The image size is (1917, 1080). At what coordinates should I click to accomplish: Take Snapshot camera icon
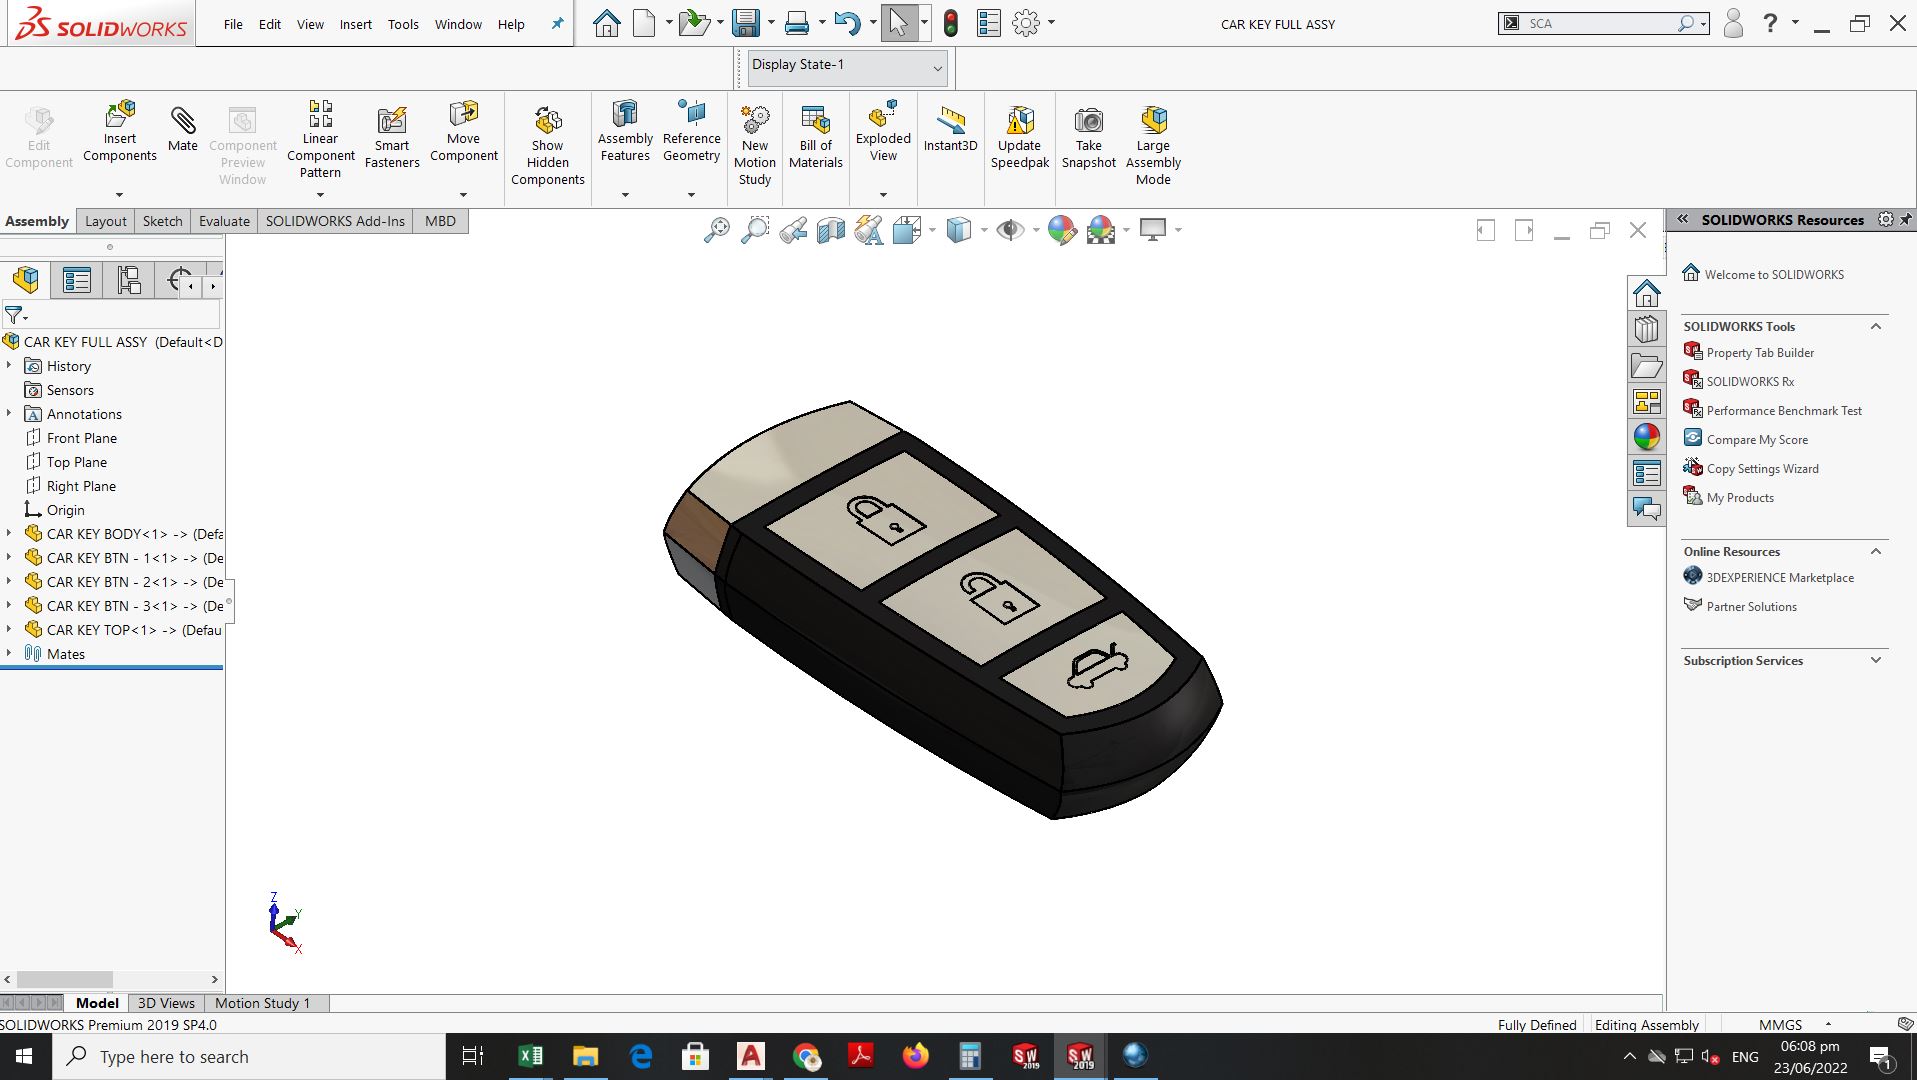[x=1088, y=121]
